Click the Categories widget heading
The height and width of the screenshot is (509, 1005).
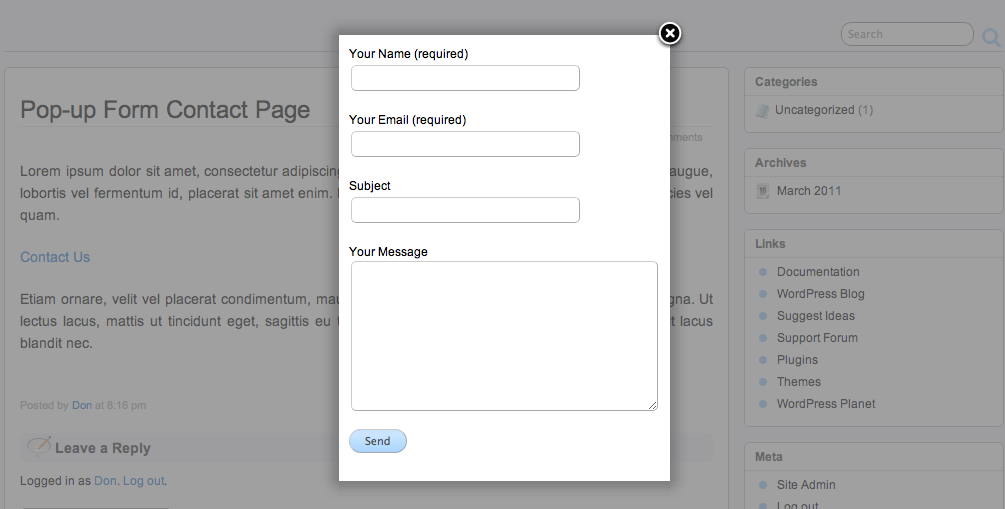(x=786, y=82)
